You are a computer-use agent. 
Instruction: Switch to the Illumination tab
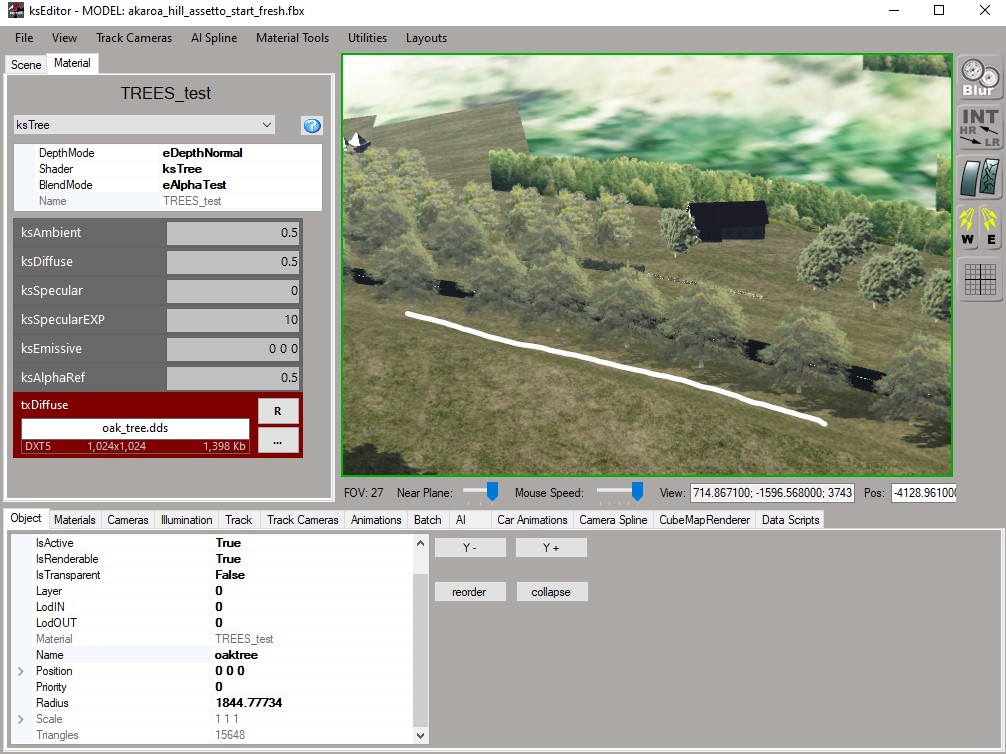[x=186, y=520]
